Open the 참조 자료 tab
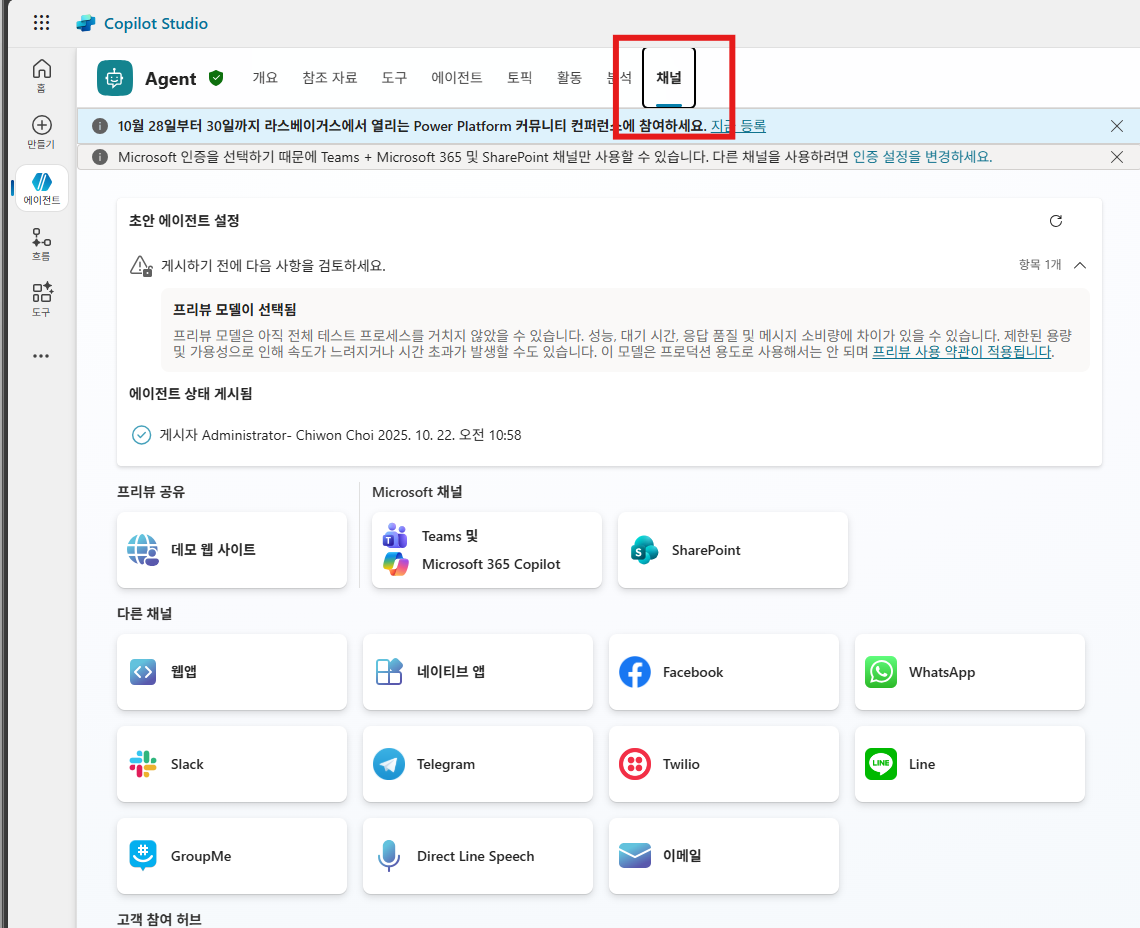 [329, 78]
